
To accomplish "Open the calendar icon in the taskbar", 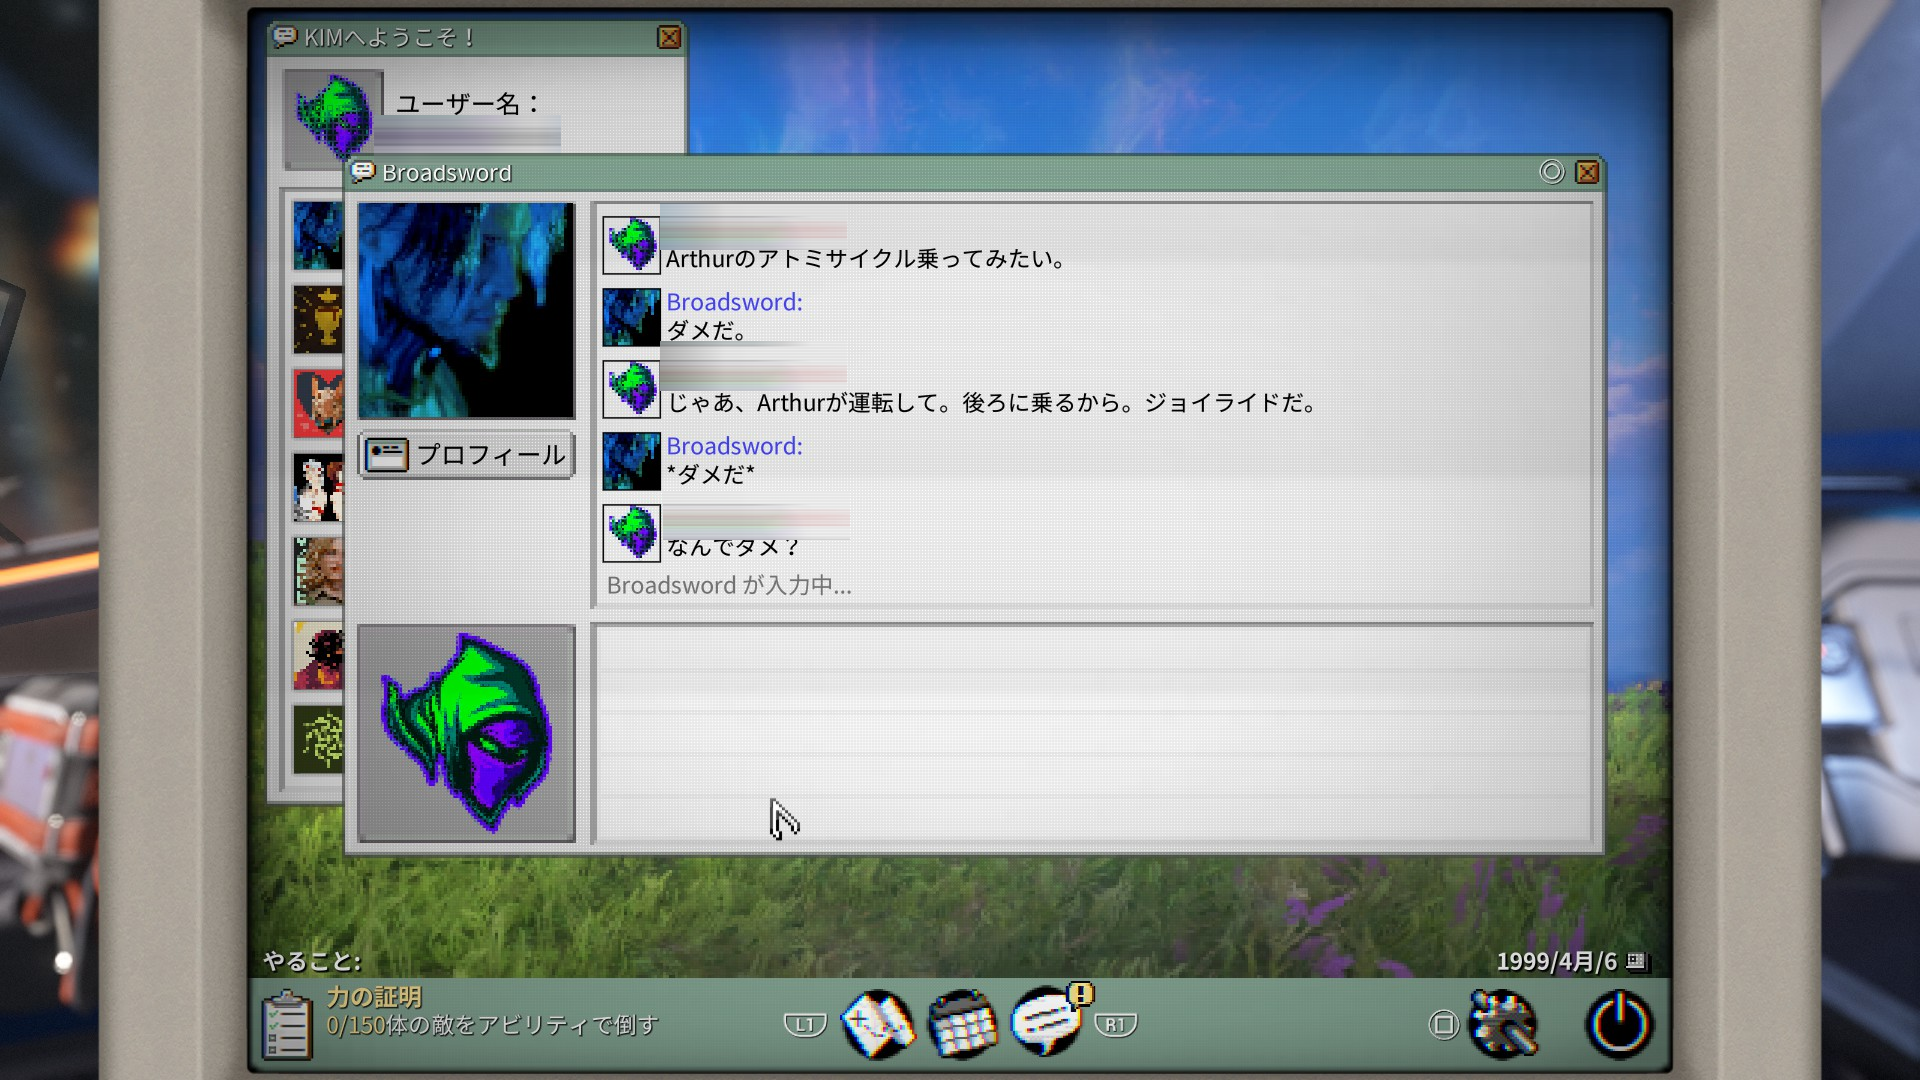I will pyautogui.click(x=962, y=1024).
